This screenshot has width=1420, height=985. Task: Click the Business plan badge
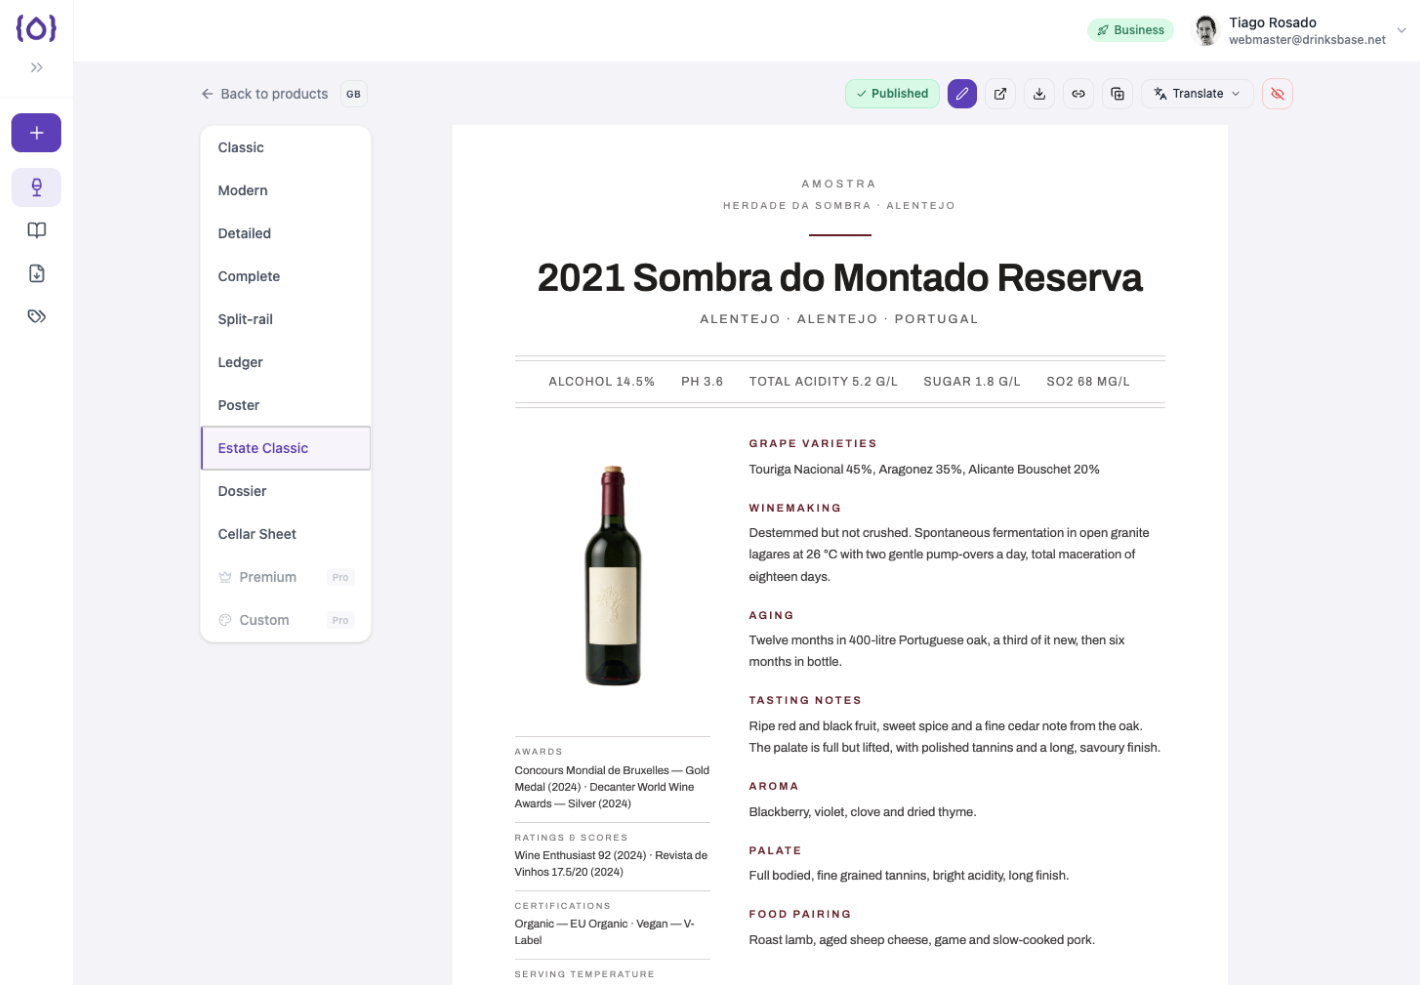1130,30
